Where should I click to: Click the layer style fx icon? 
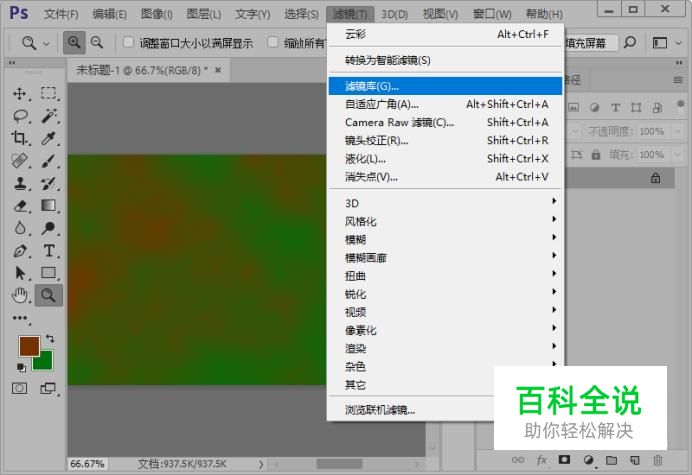coord(542,460)
